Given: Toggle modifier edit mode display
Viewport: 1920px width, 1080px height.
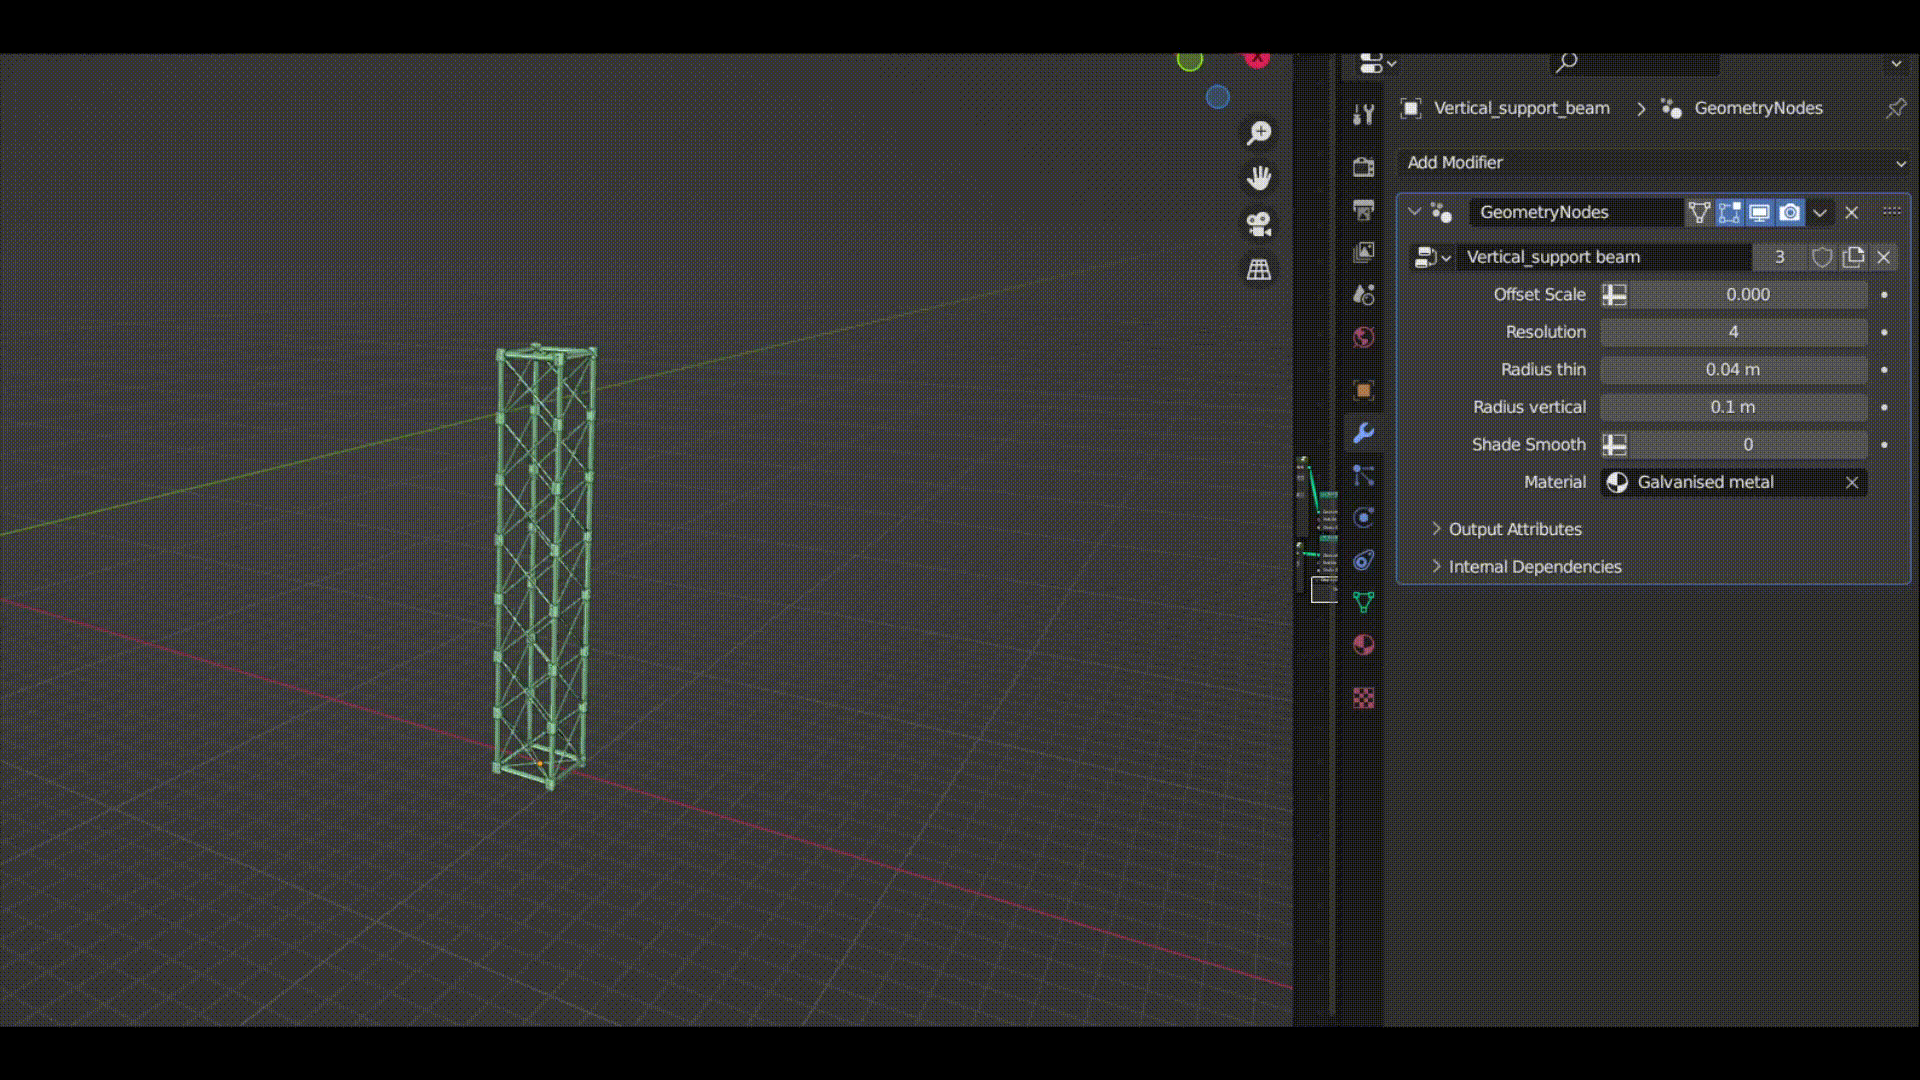Looking at the screenshot, I should 1729,212.
